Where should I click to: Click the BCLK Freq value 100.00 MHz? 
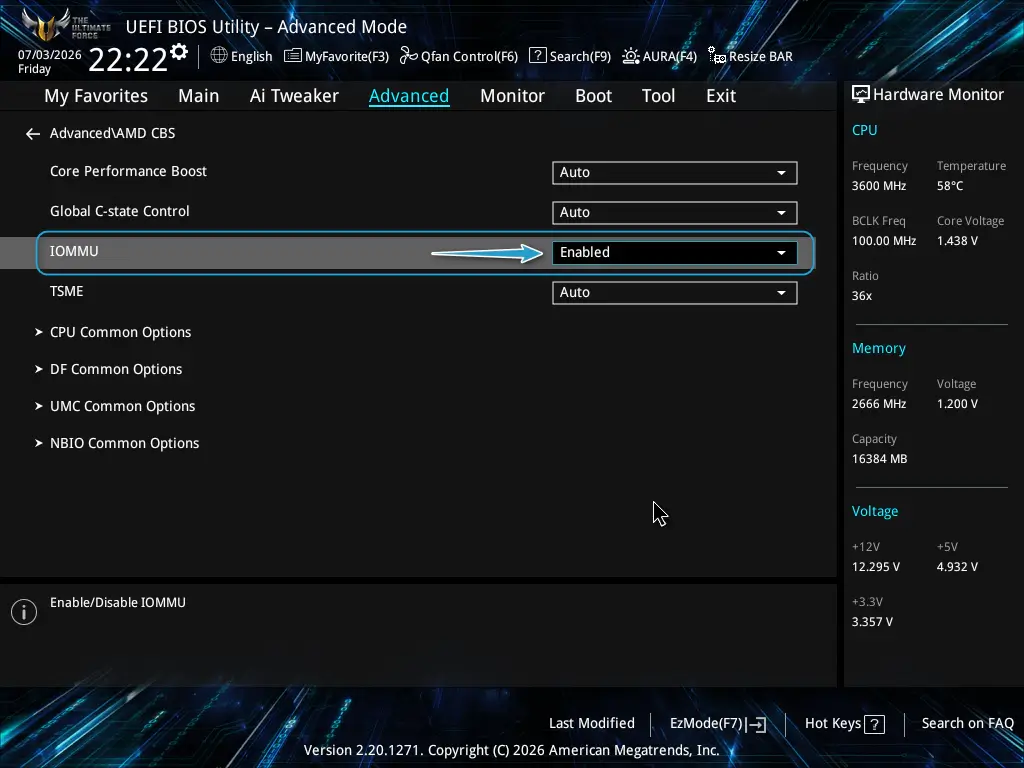pyautogui.click(x=884, y=241)
